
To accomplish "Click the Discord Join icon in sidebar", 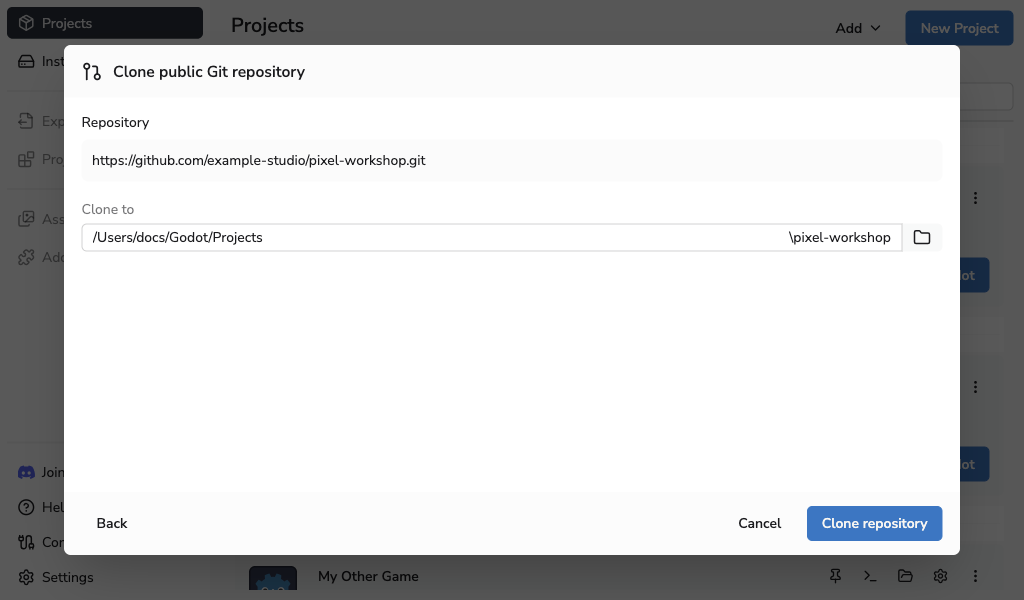I will [x=26, y=472].
